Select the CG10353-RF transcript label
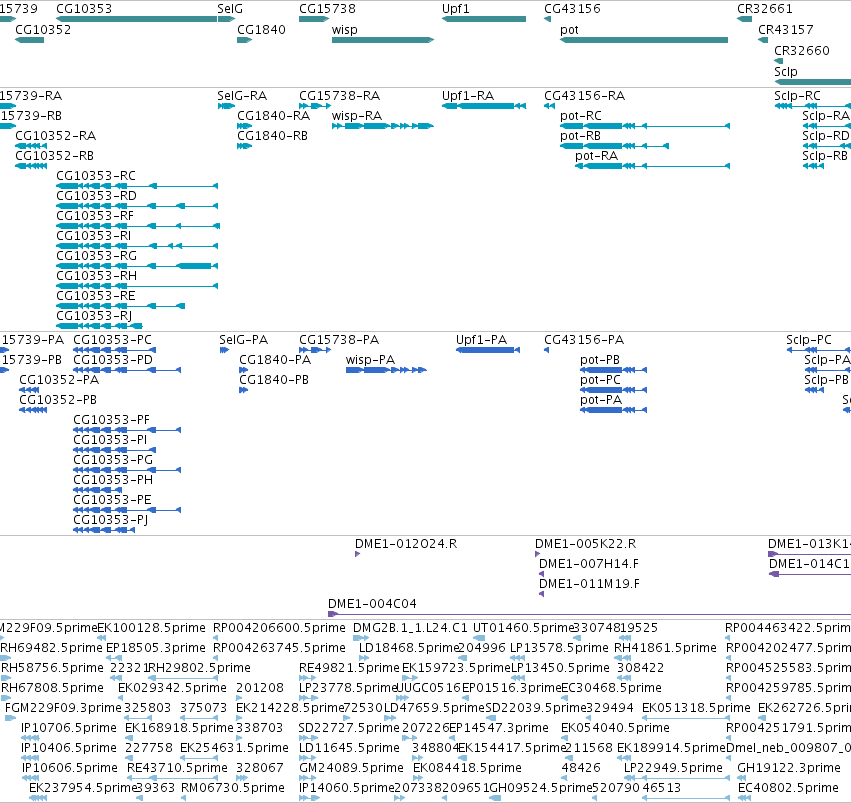Image resolution: width=851 pixels, height=803 pixels. pyautogui.click(x=95, y=216)
